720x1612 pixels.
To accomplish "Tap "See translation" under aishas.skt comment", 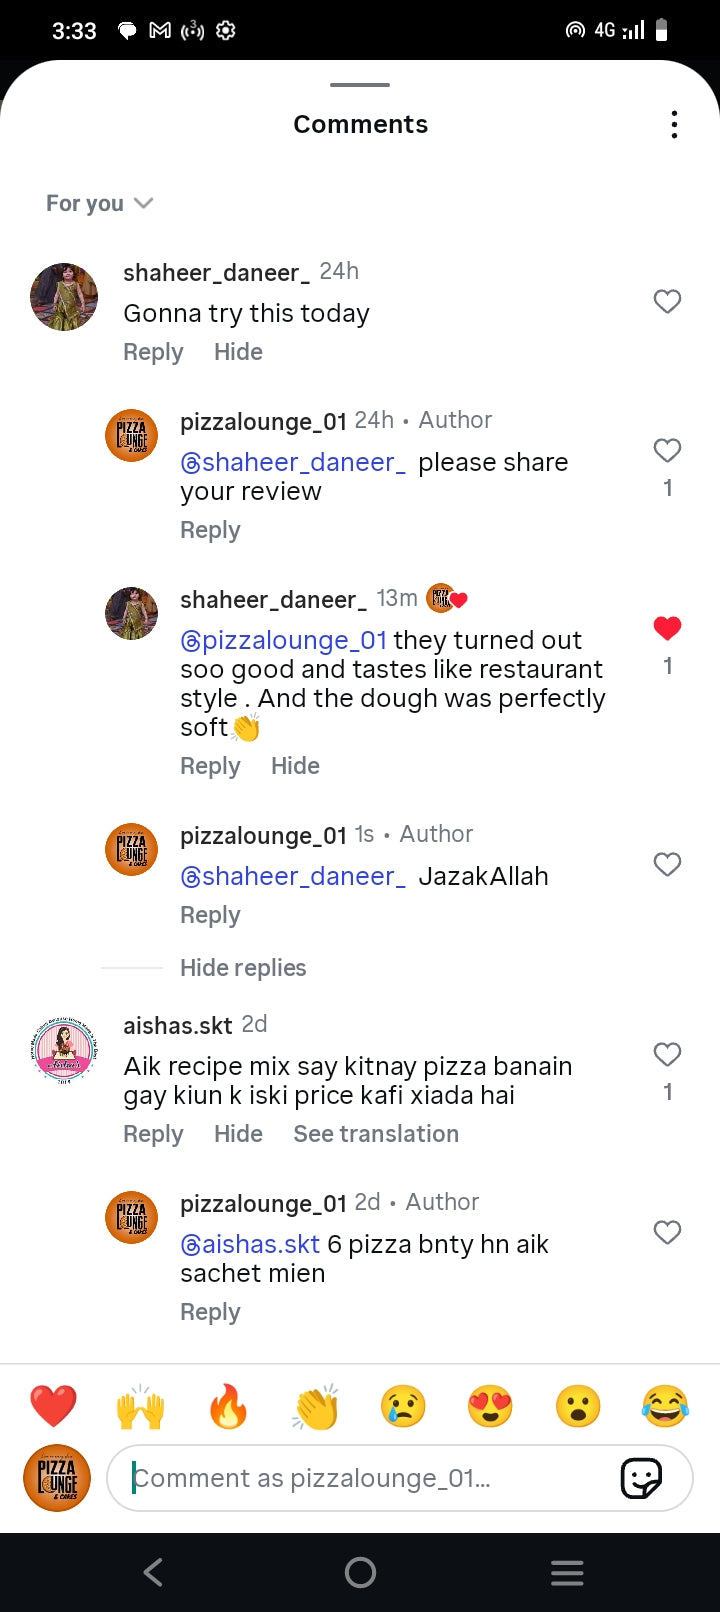I will click(376, 1134).
